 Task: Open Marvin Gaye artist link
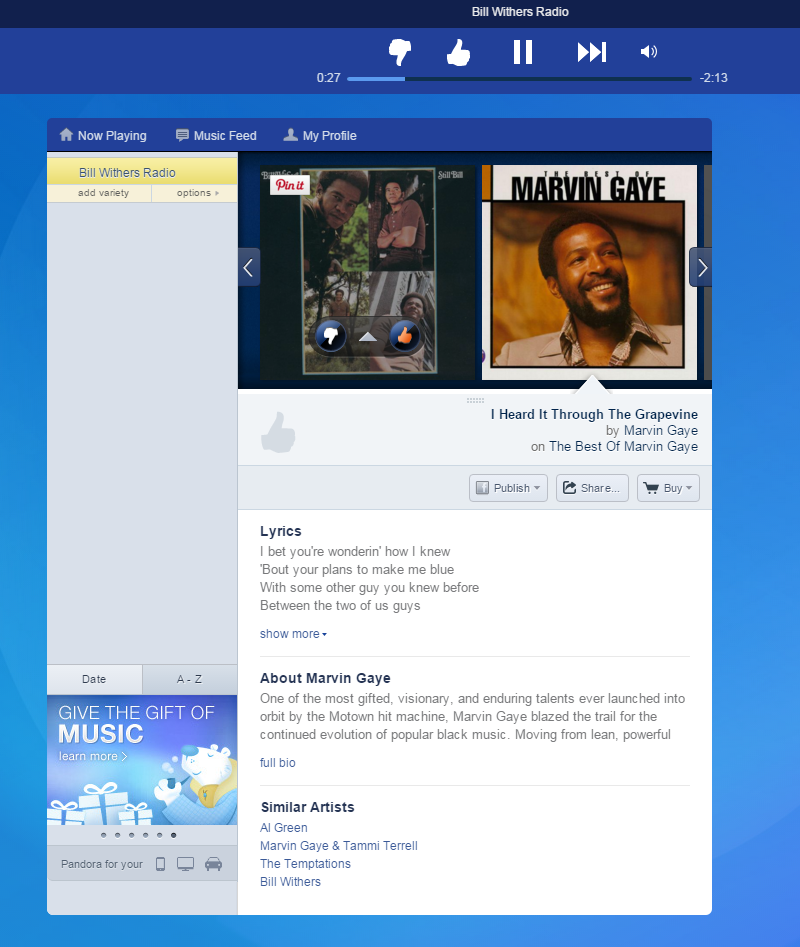661,431
